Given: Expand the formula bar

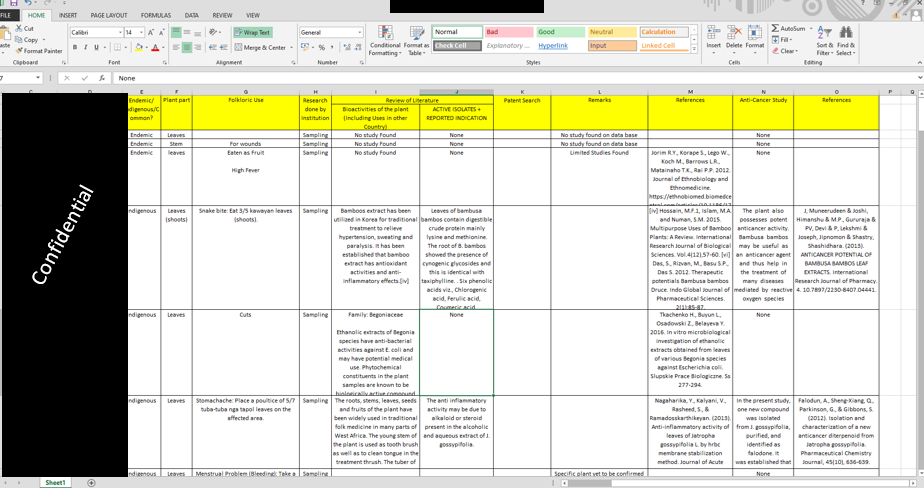Looking at the screenshot, I should click(919, 78).
